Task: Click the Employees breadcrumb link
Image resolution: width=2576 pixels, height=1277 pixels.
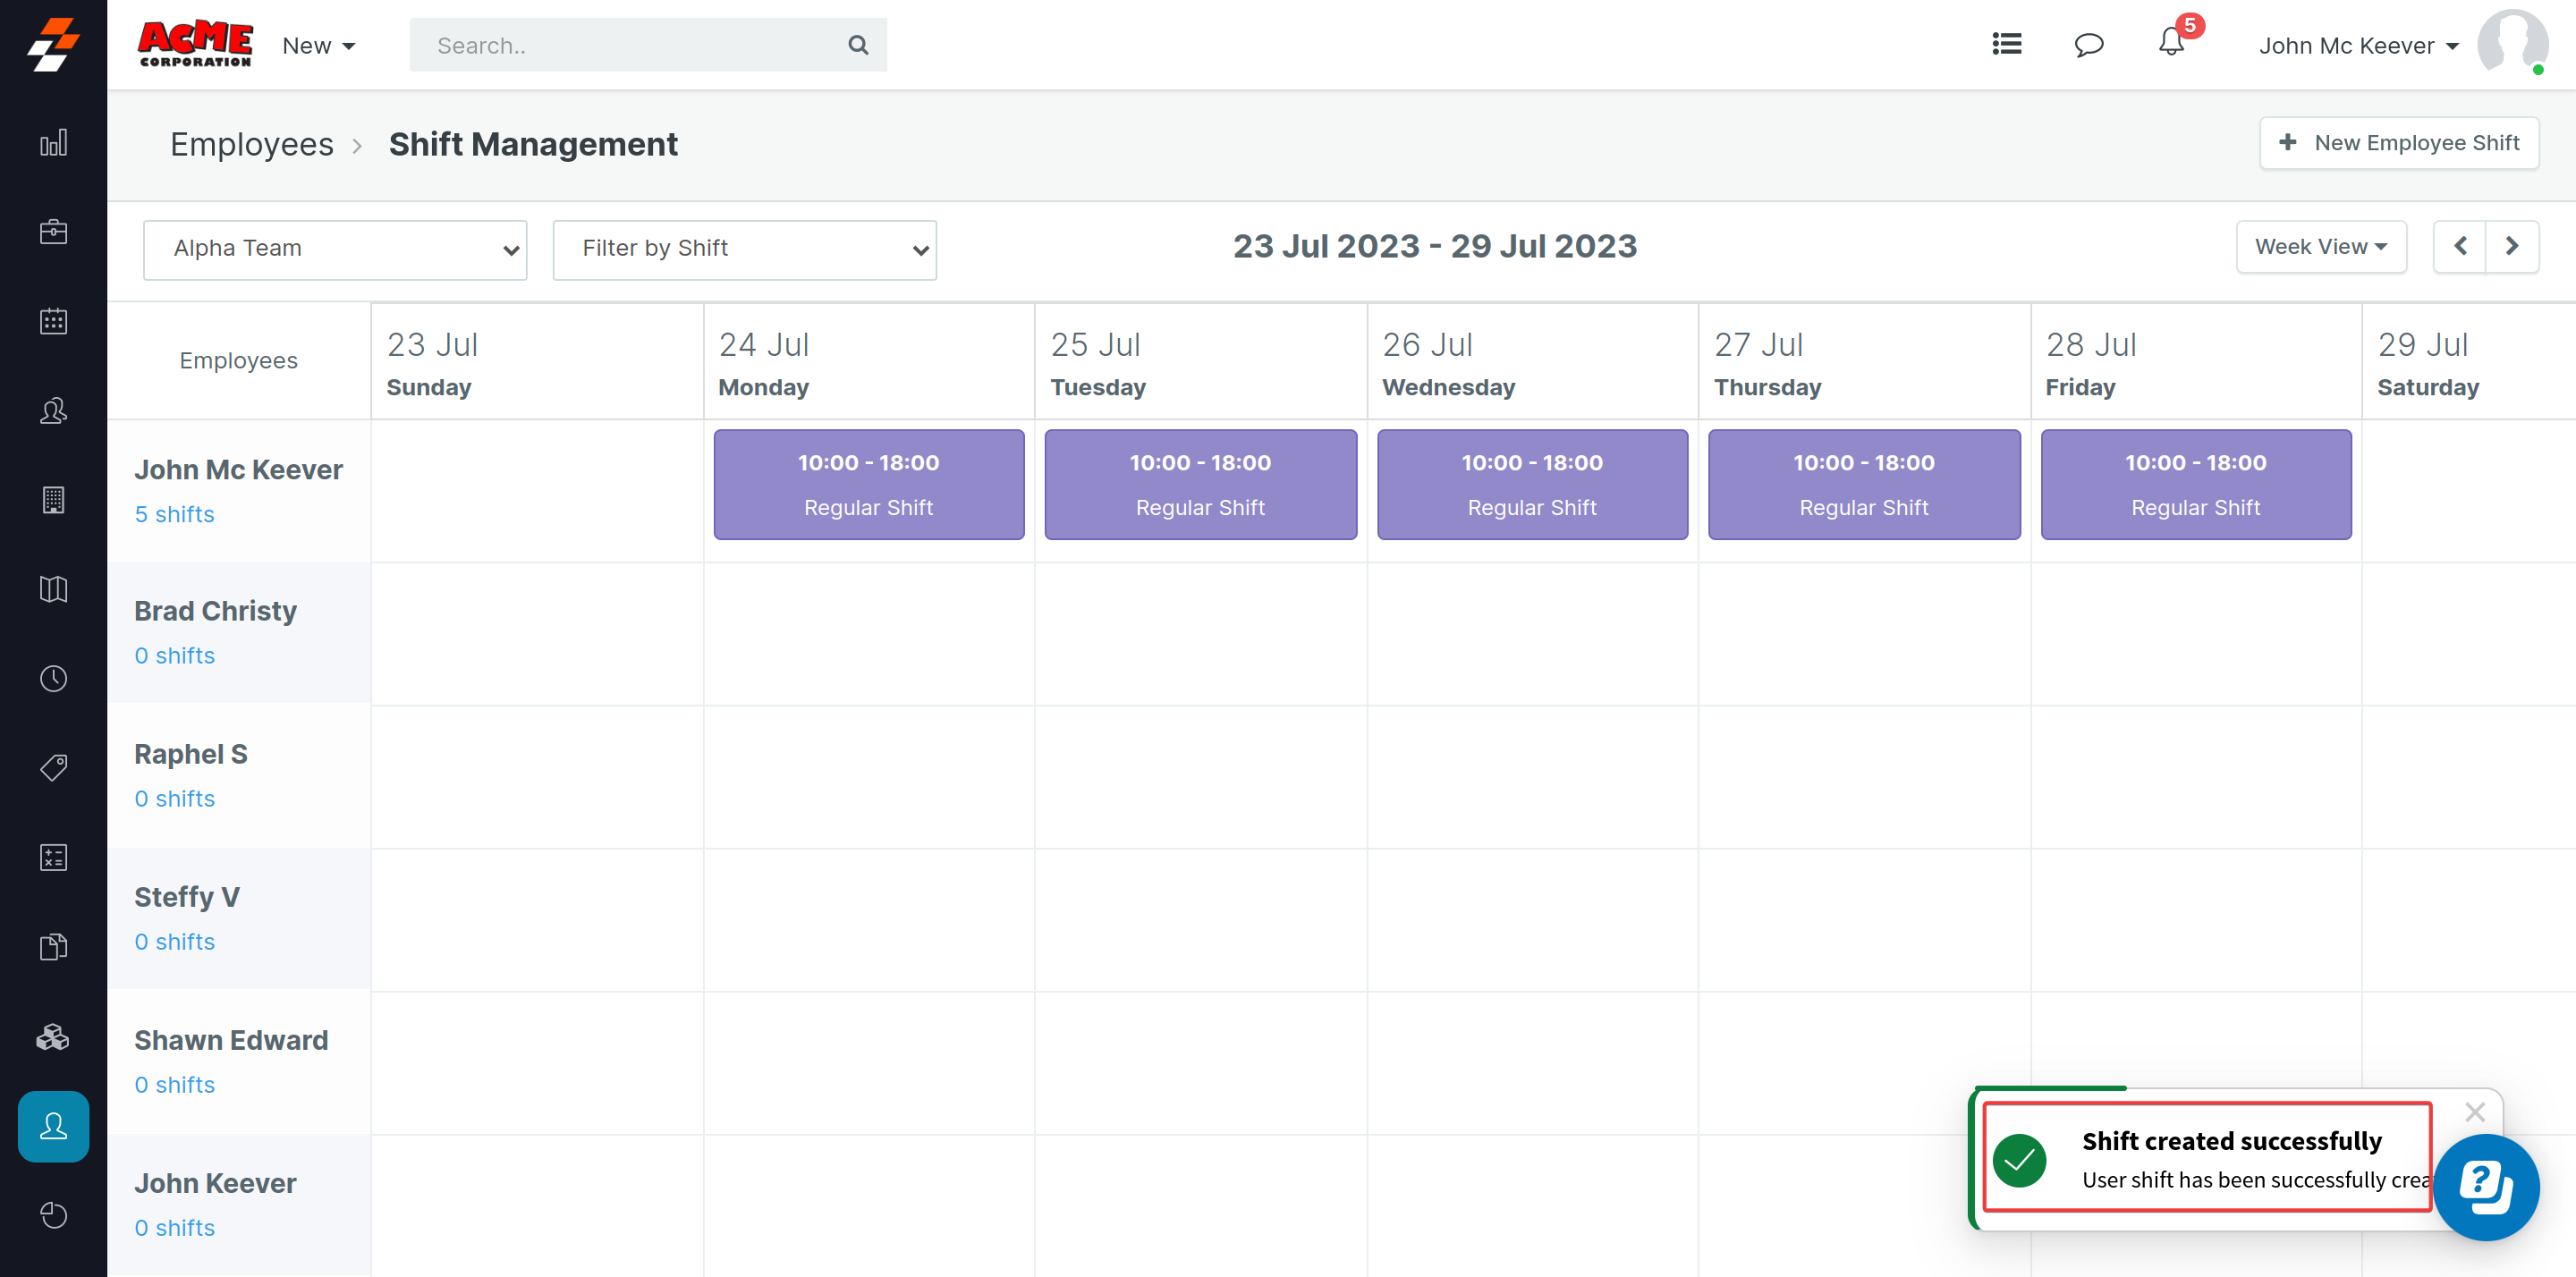Action: click(x=251, y=145)
